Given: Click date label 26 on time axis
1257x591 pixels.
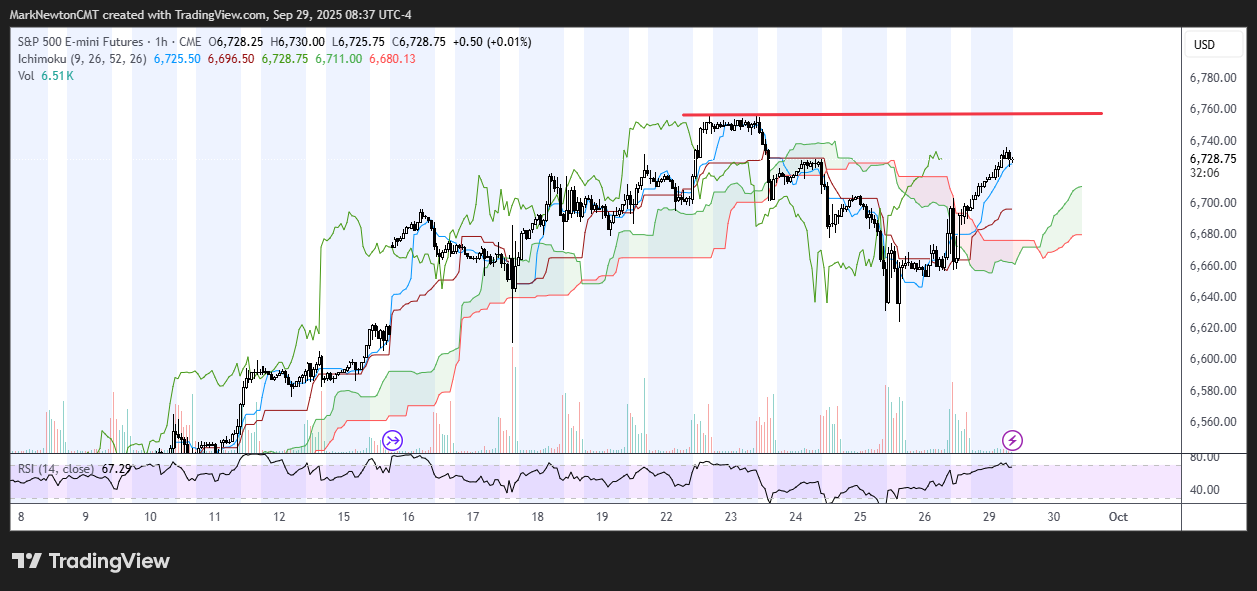Looking at the screenshot, I should point(925,517).
